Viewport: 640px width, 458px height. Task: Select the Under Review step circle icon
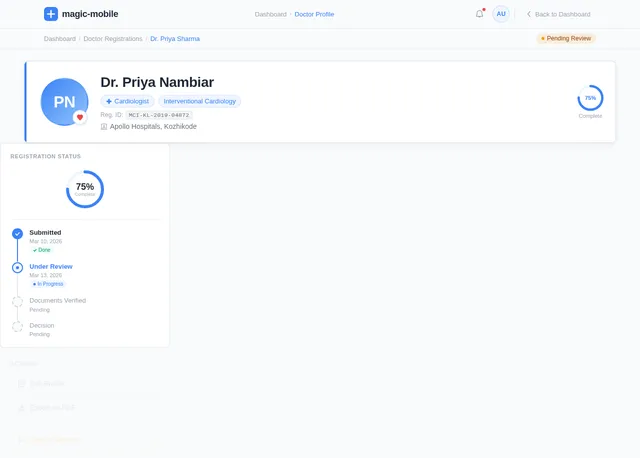point(17,267)
